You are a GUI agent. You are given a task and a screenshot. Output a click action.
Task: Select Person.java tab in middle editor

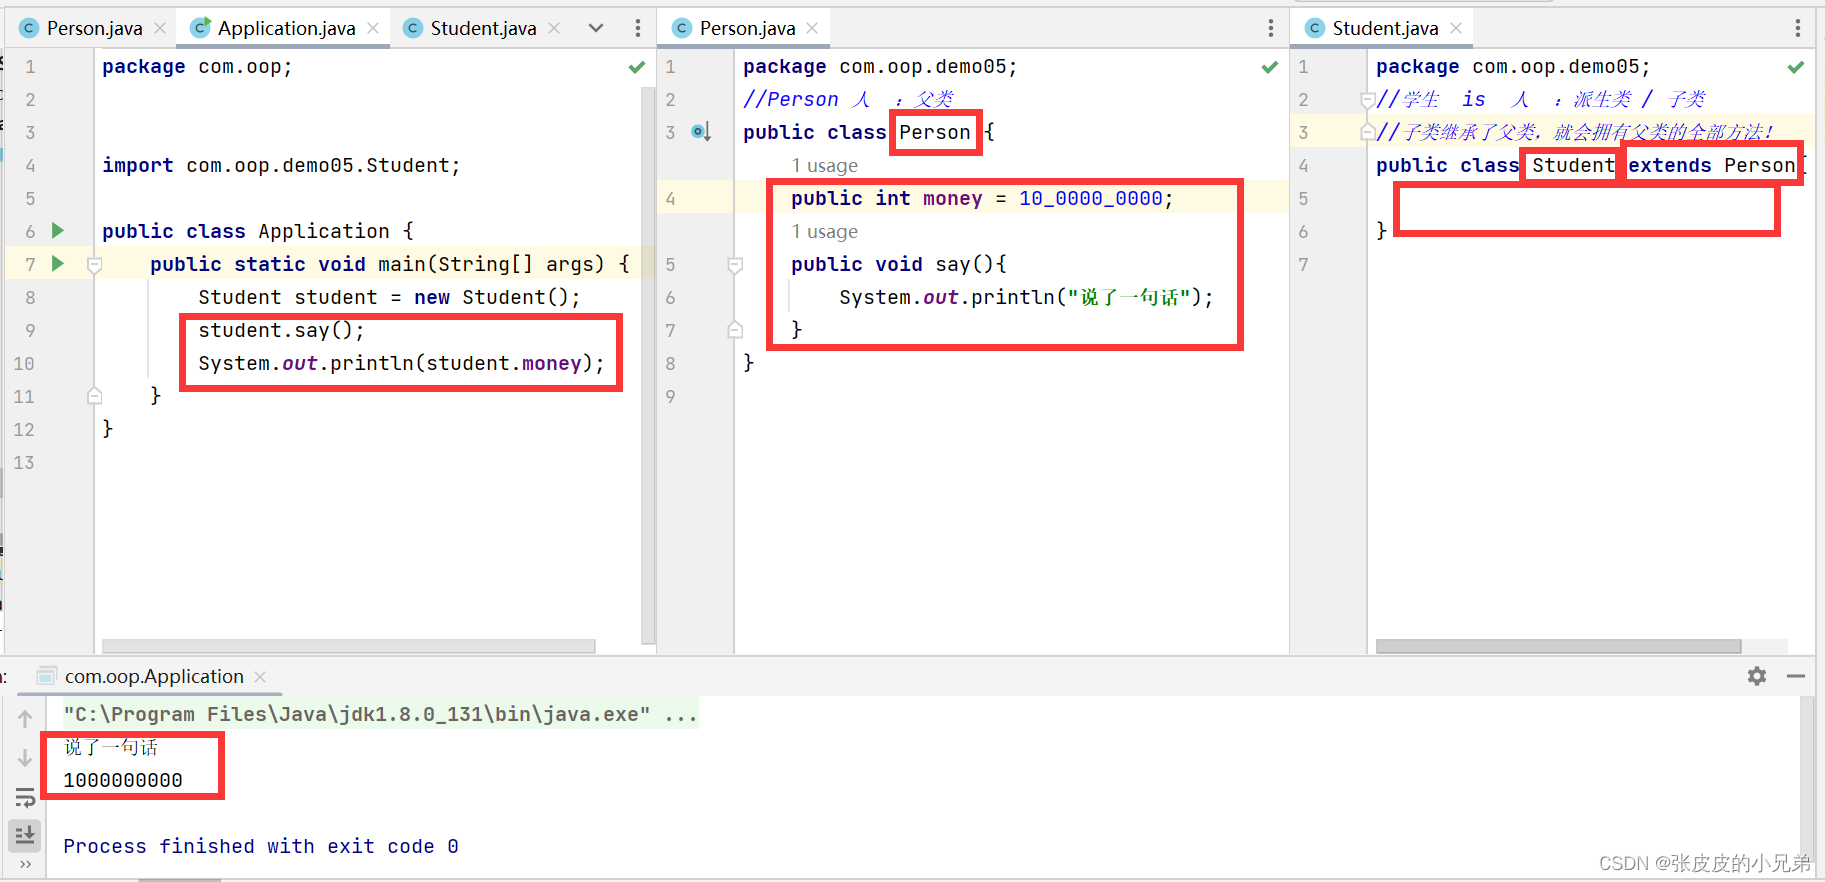tap(747, 28)
